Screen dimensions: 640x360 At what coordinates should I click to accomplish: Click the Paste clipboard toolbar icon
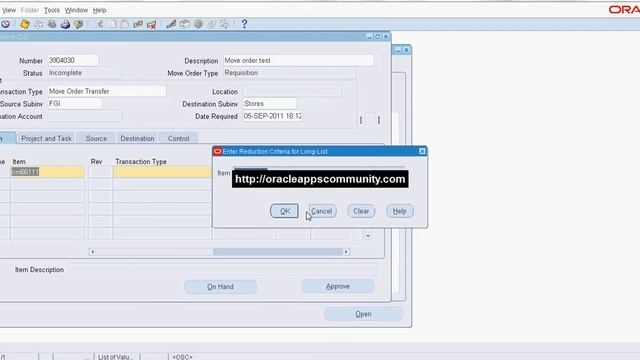(x=124, y=24)
